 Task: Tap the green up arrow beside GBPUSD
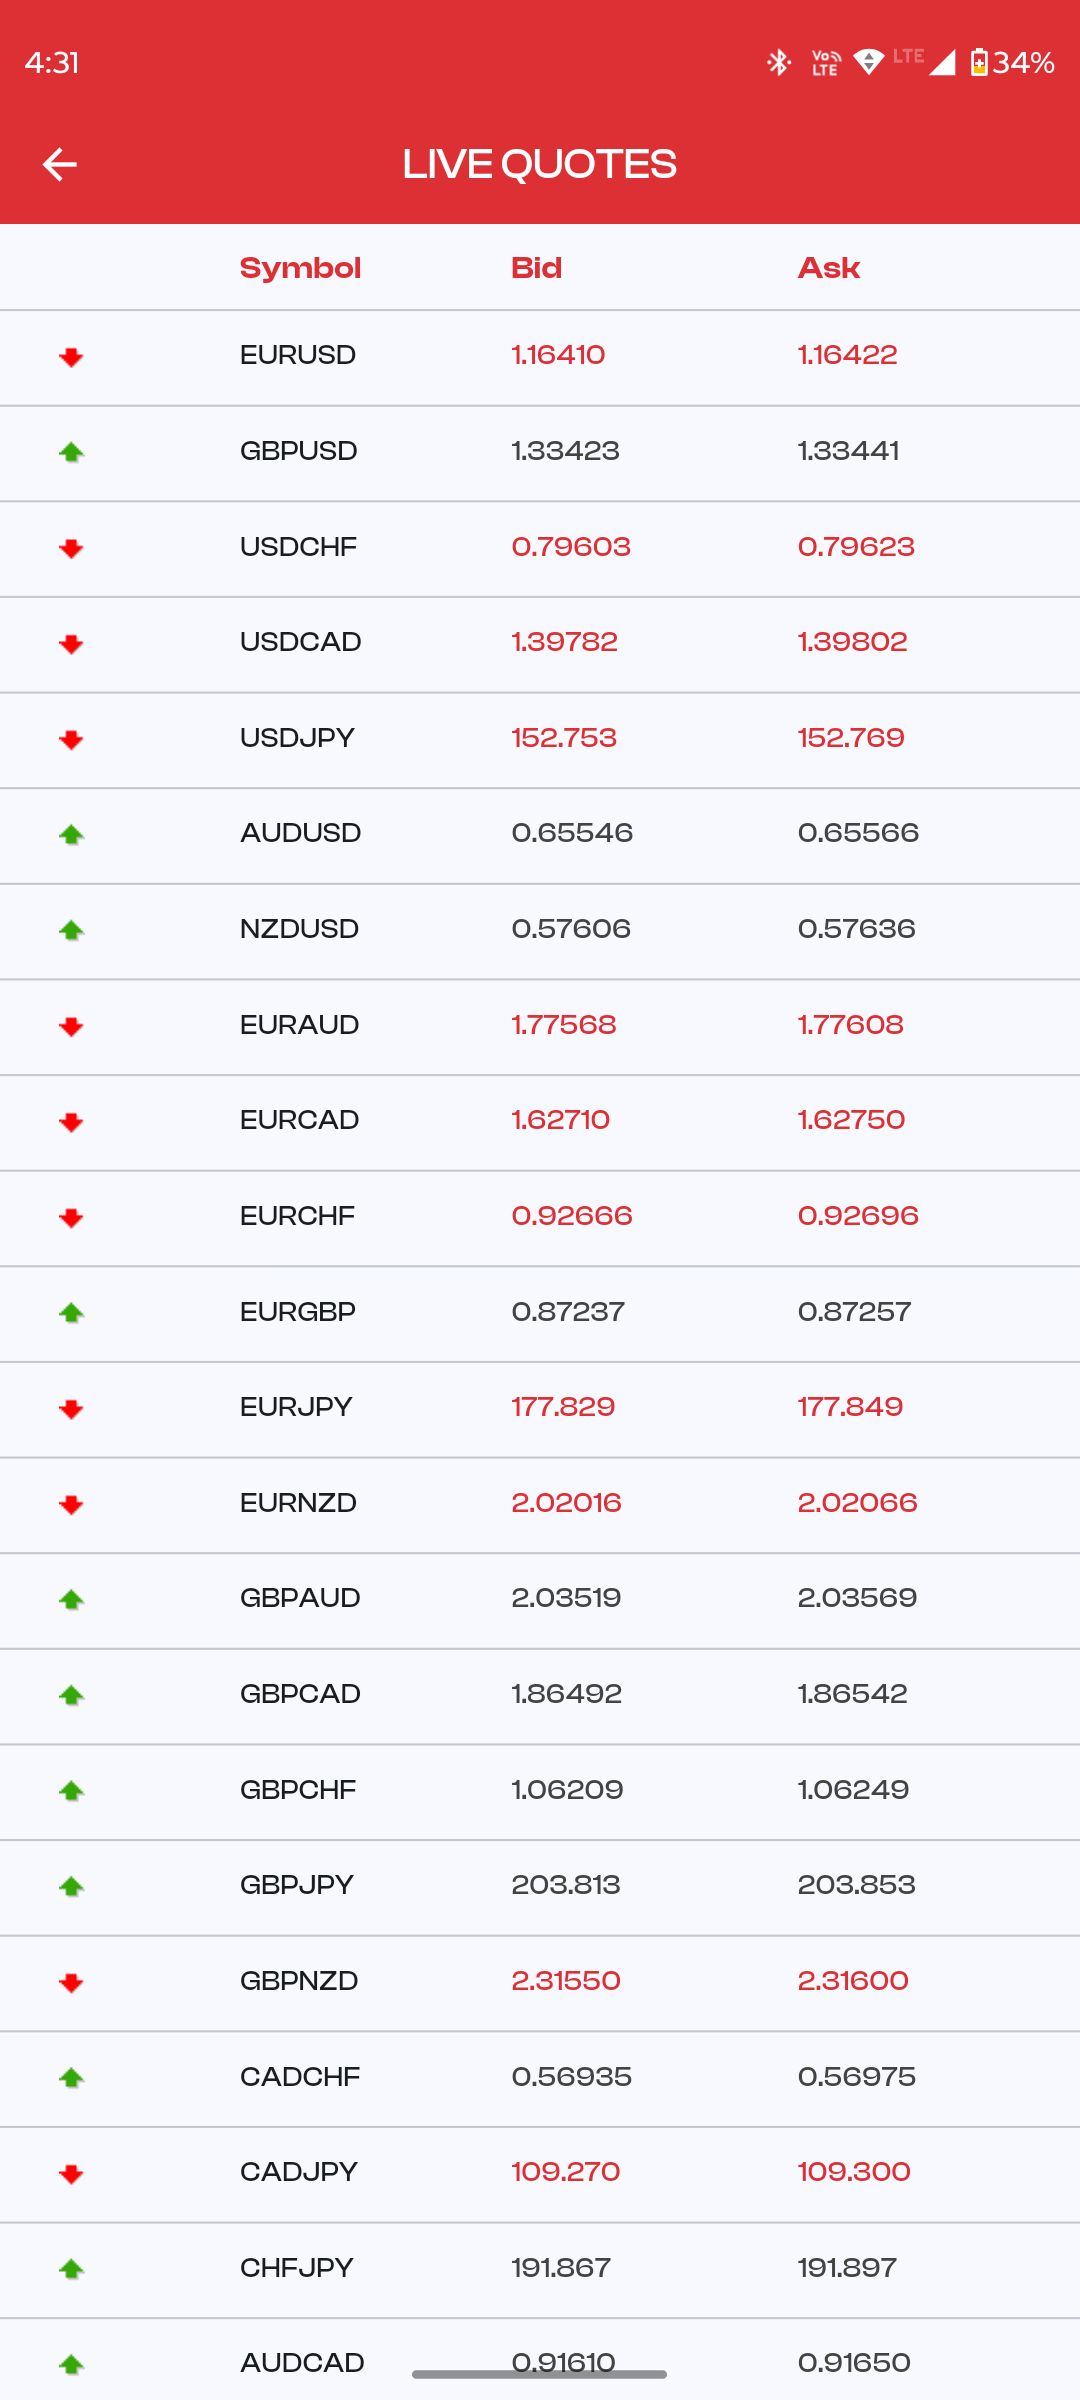71,452
